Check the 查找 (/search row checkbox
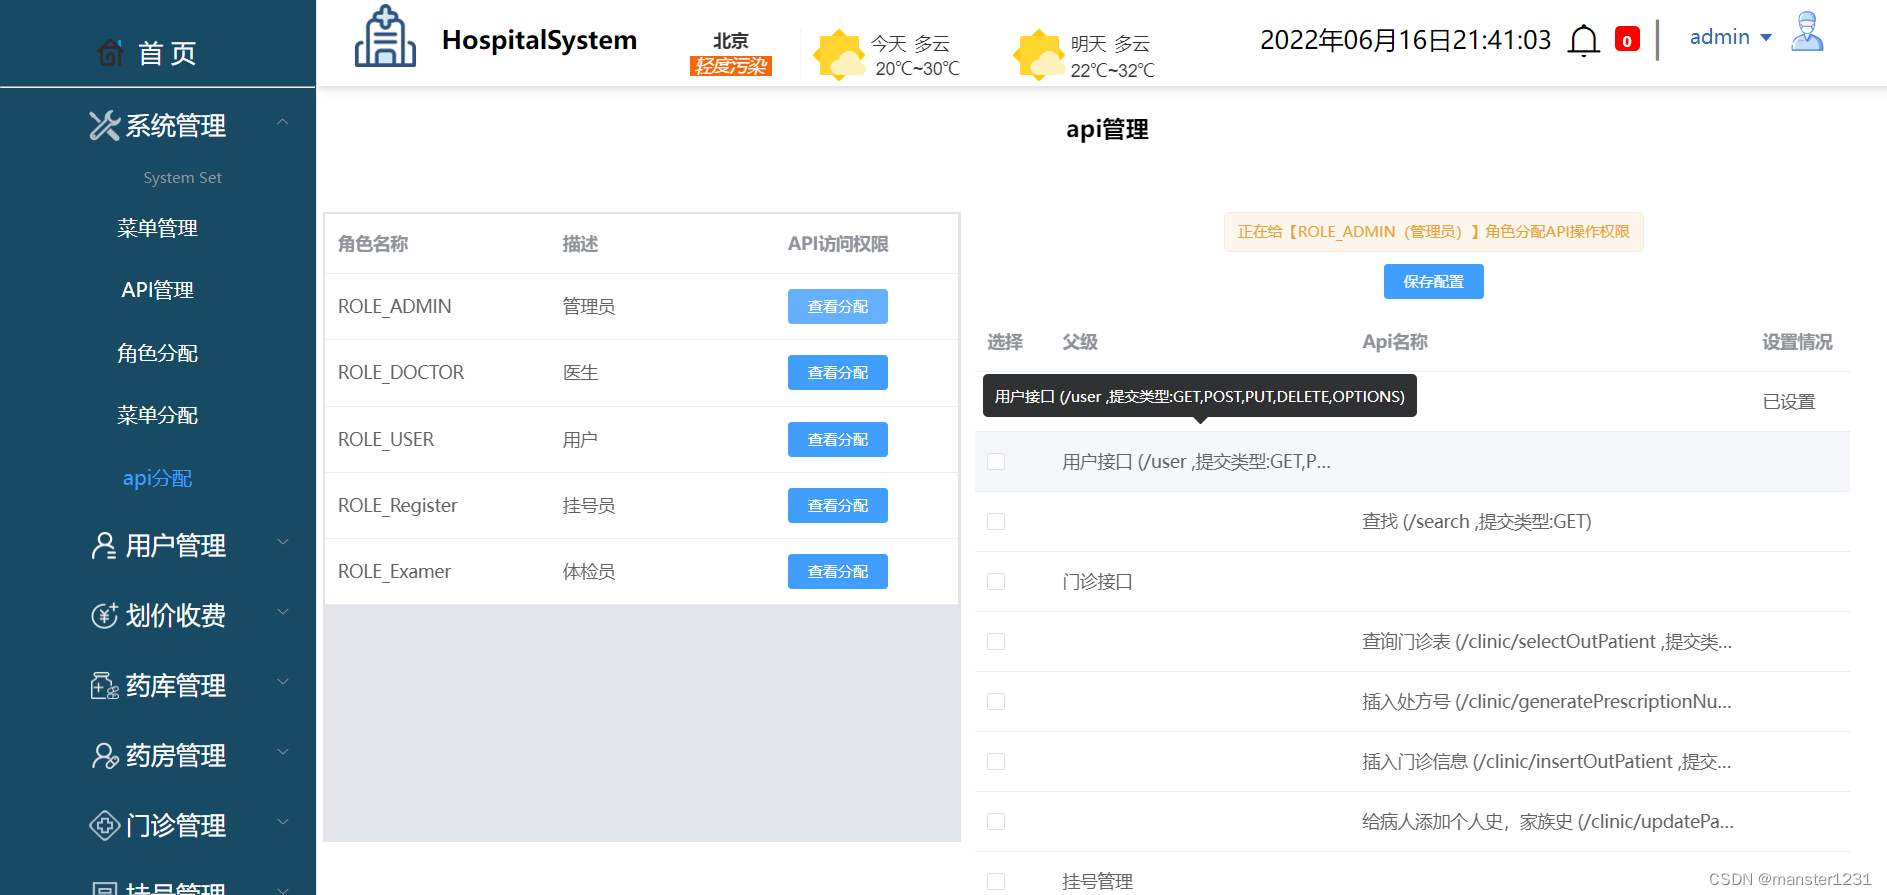Viewport: 1887px width, 895px height. point(996,521)
